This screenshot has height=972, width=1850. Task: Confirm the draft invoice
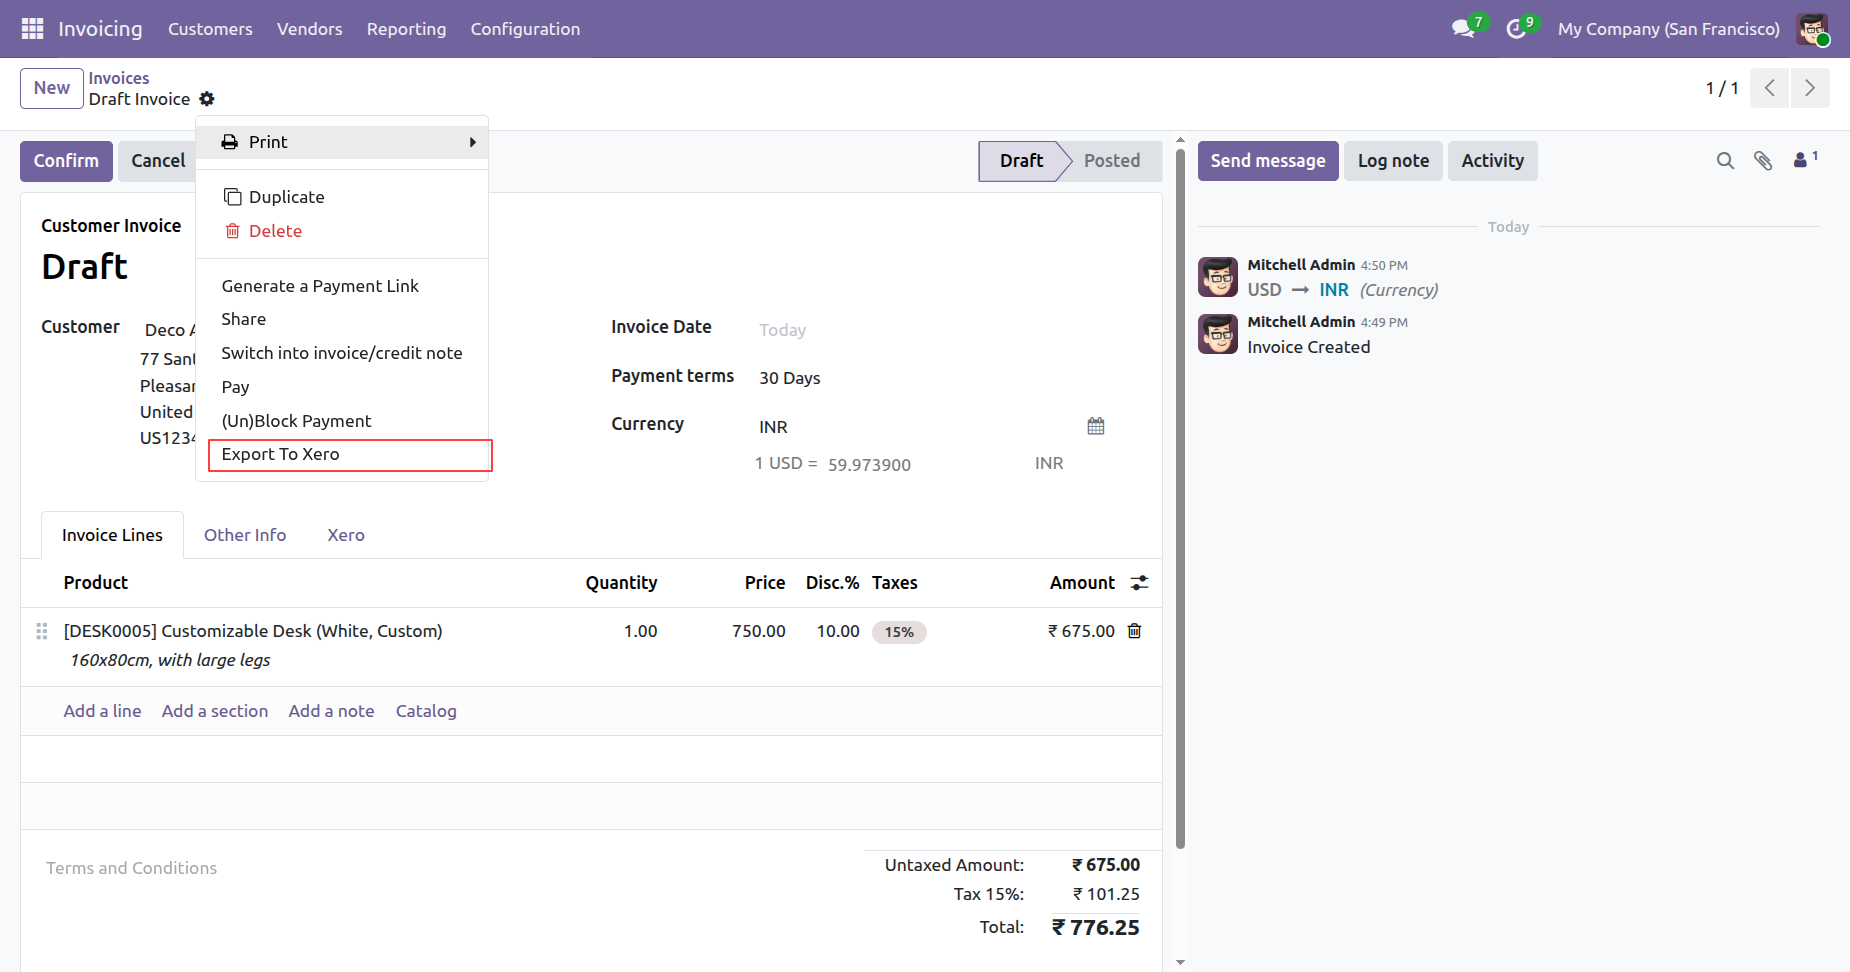click(66, 161)
